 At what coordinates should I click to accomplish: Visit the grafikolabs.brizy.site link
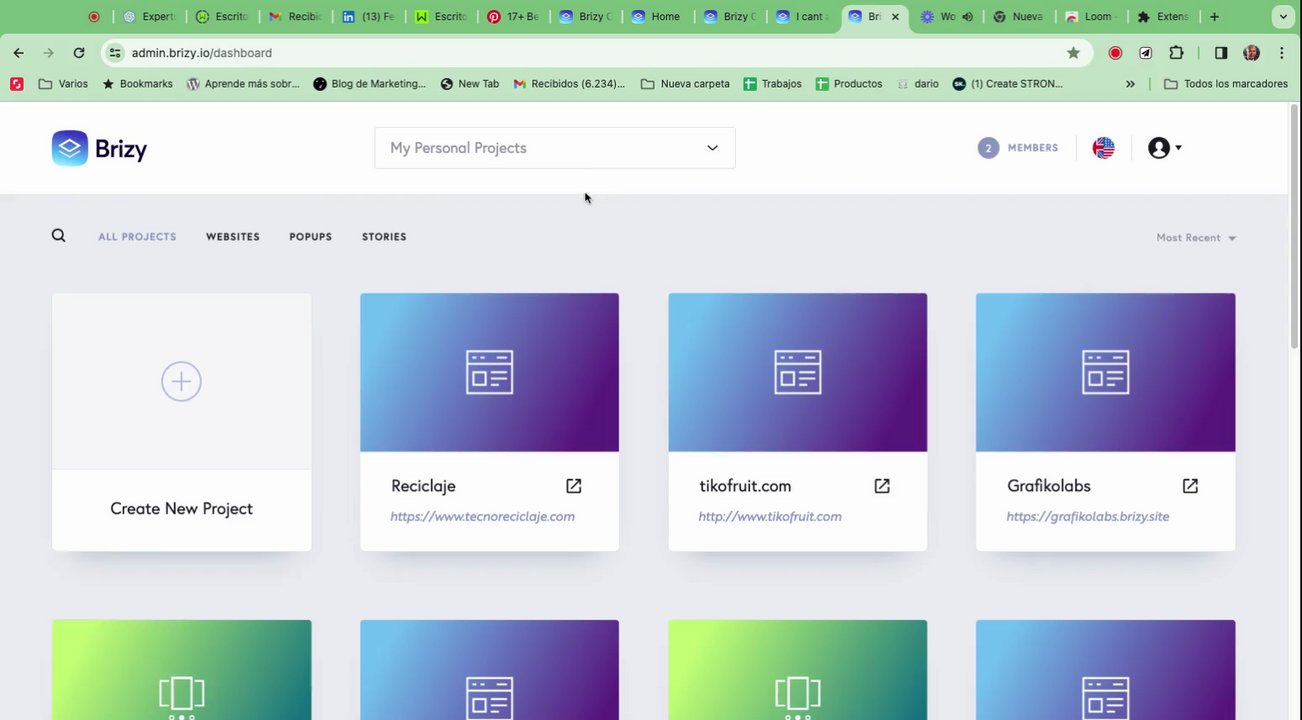pos(1088,517)
